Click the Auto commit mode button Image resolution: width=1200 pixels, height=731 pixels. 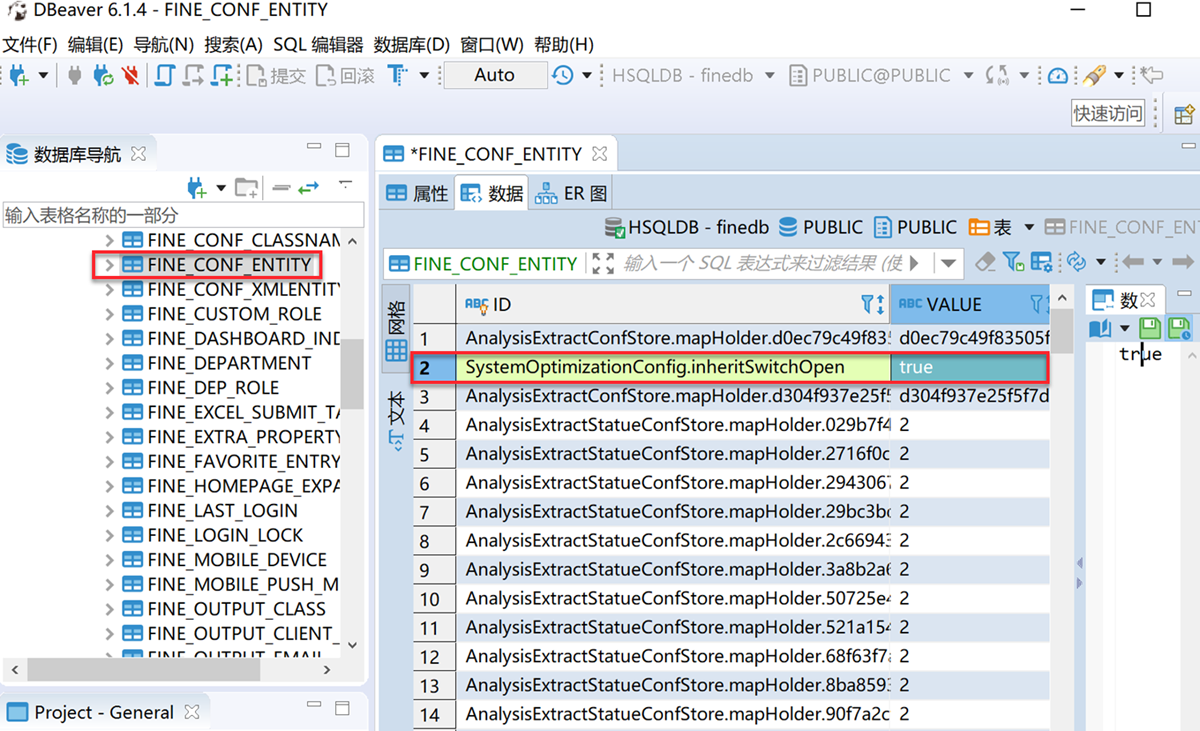[495, 75]
